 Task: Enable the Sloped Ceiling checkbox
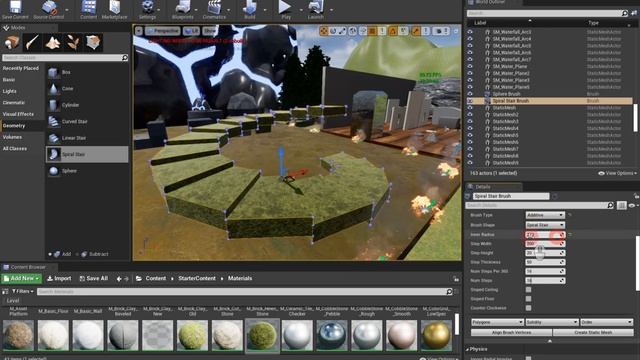pos(529,290)
